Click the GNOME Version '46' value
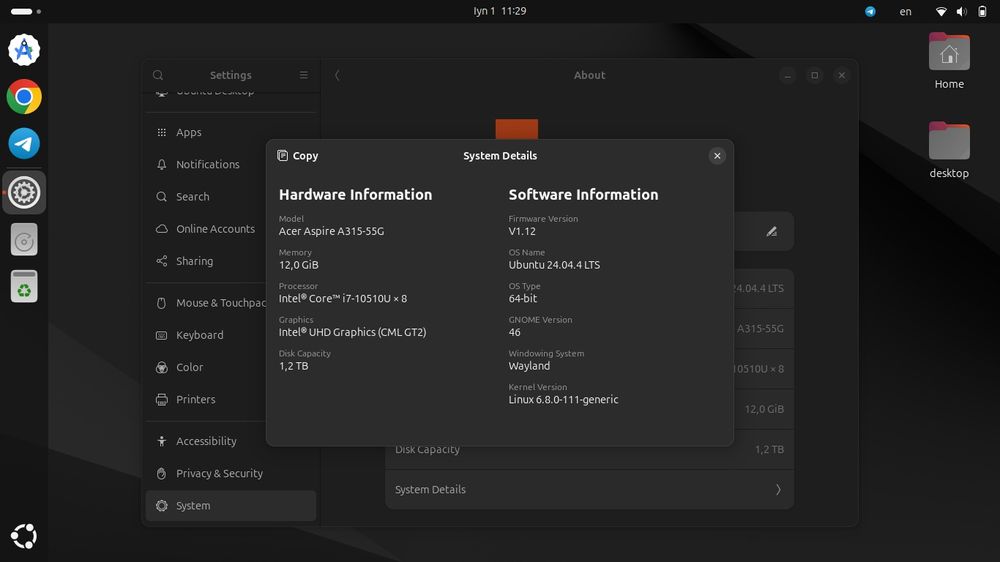 [514, 332]
